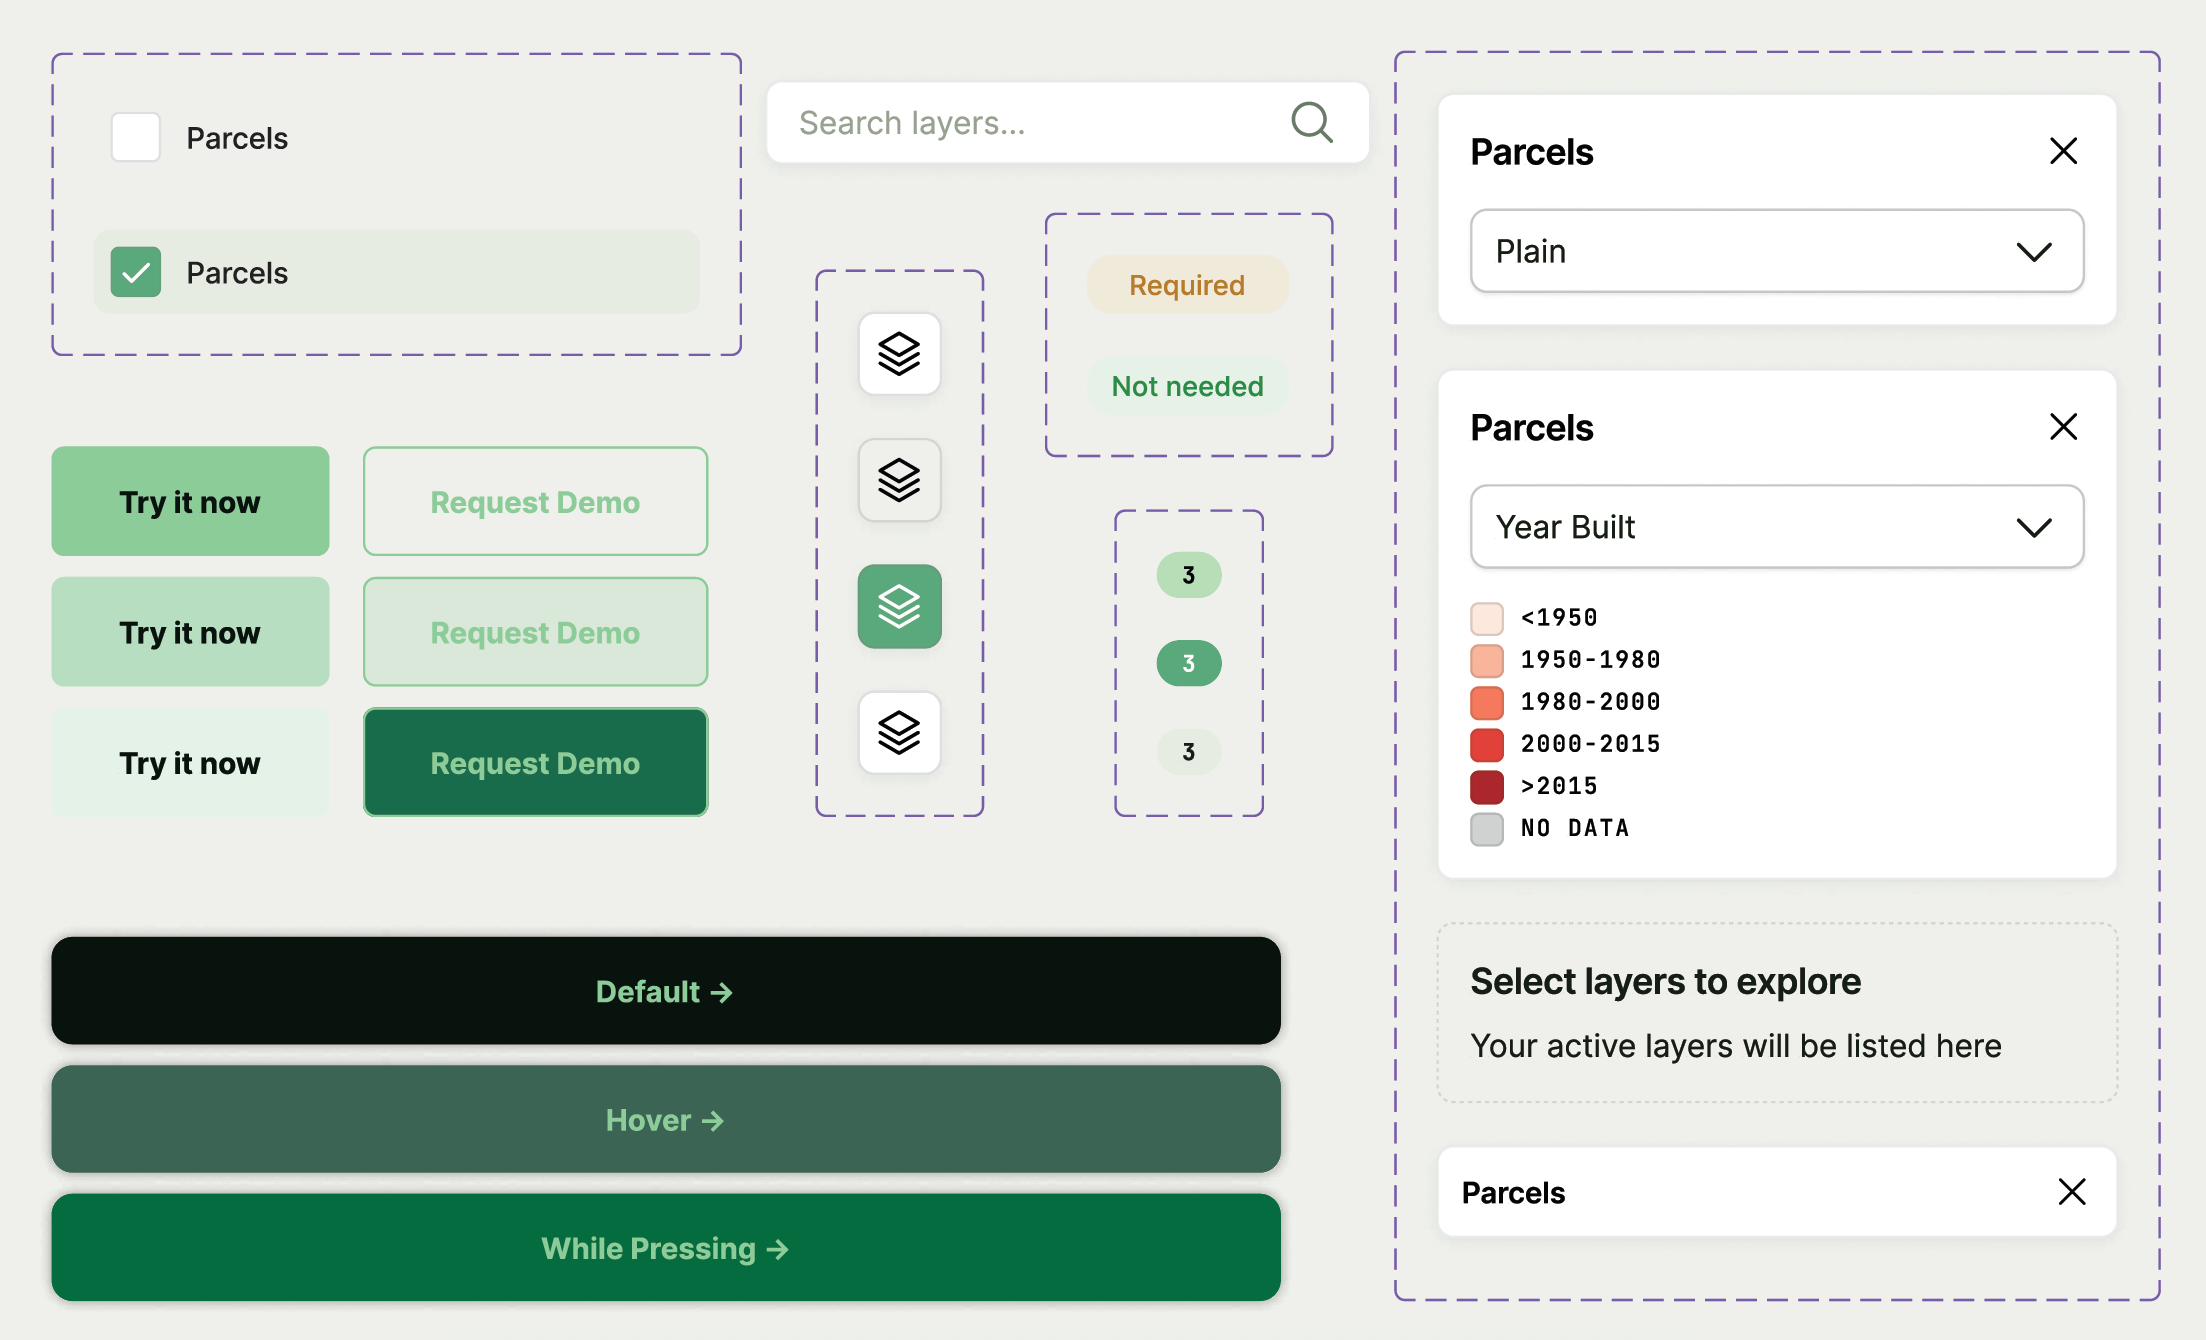Click the 2000-2015 legend color swatch
The image size is (2206, 1340).
1487,745
